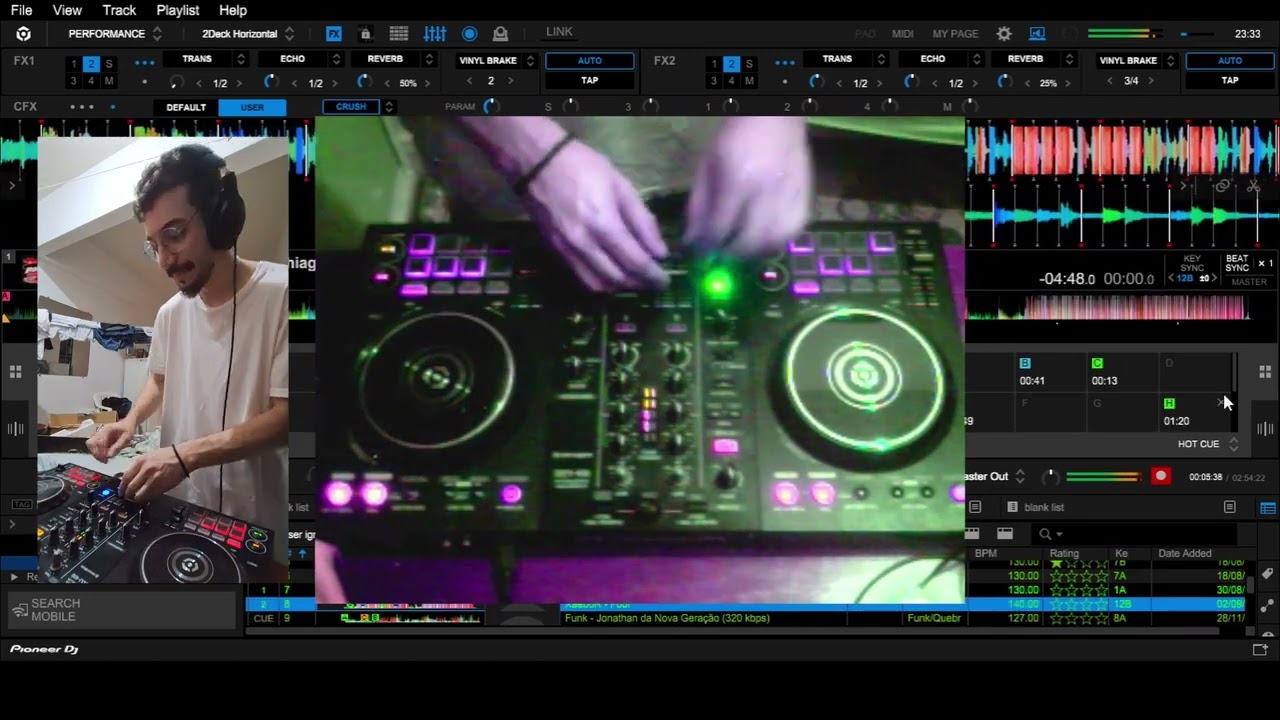Toggle the FX panel icon
The image size is (1280, 720).
[334, 34]
